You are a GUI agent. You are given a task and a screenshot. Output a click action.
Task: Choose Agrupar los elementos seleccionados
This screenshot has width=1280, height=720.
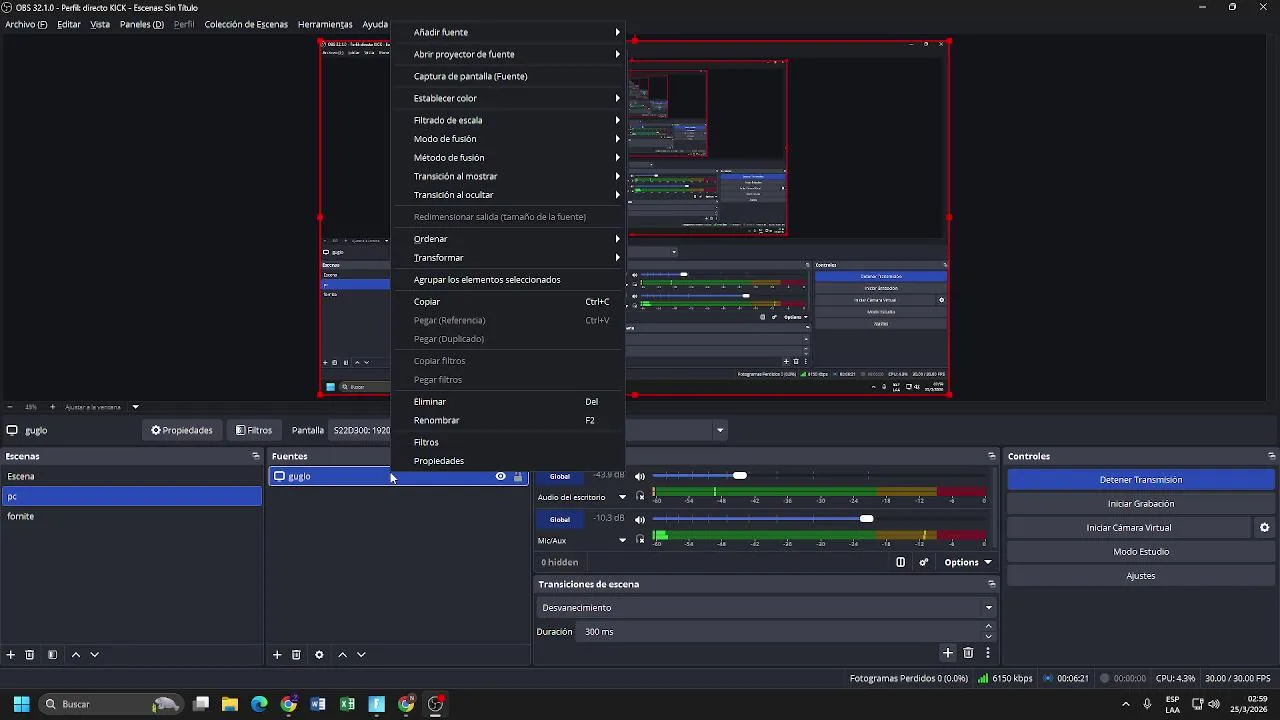[509, 280]
